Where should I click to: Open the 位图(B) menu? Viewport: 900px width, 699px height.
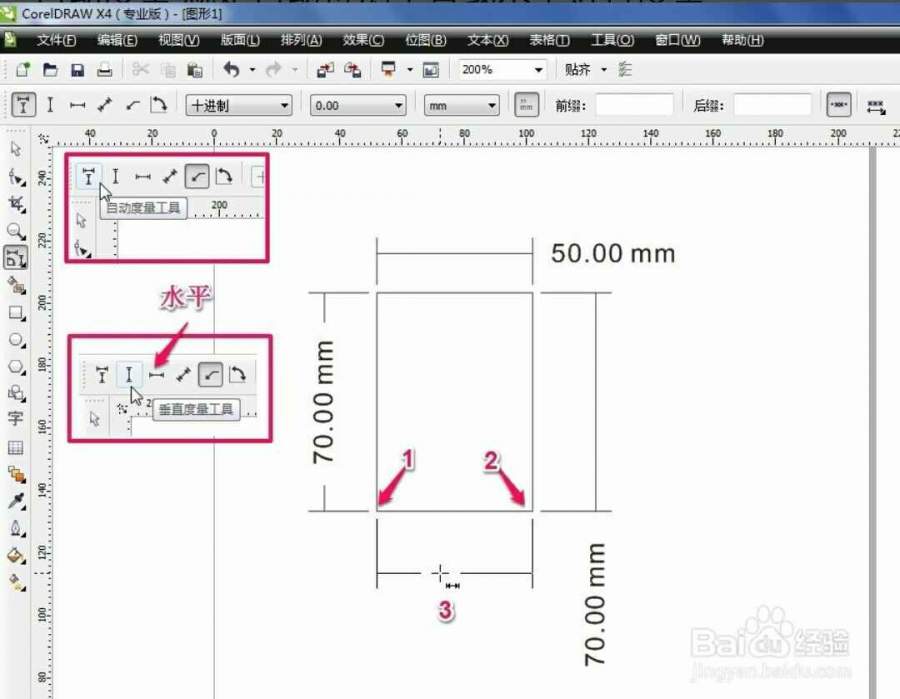[x=425, y=40]
